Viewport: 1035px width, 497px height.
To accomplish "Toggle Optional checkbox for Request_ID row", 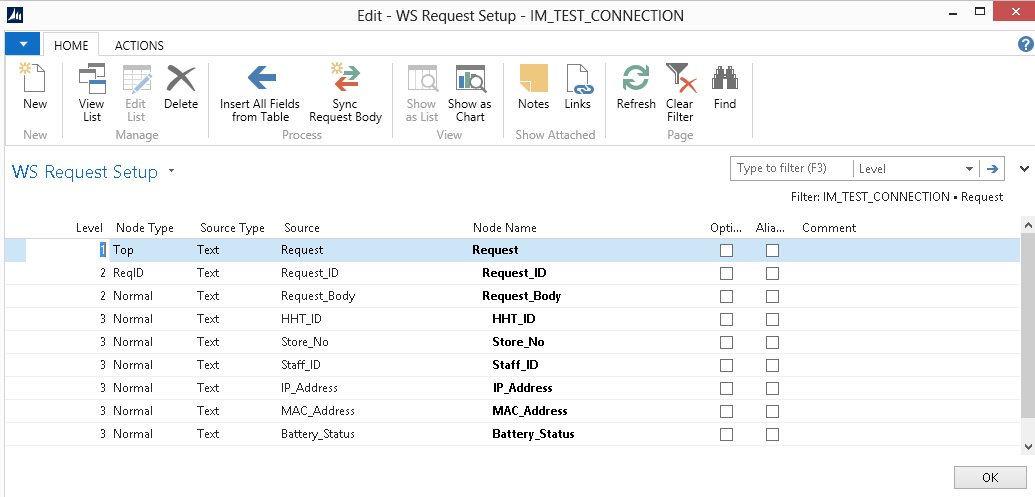I will tap(726, 273).
